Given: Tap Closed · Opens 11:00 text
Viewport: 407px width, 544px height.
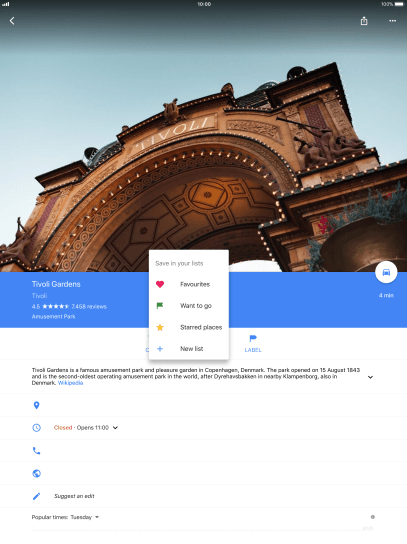Looking at the screenshot, I should click(81, 428).
